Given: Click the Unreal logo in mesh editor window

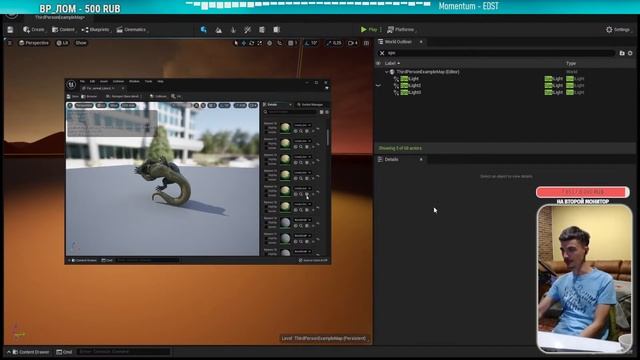Looking at the screenshot, I should (71, 84).
